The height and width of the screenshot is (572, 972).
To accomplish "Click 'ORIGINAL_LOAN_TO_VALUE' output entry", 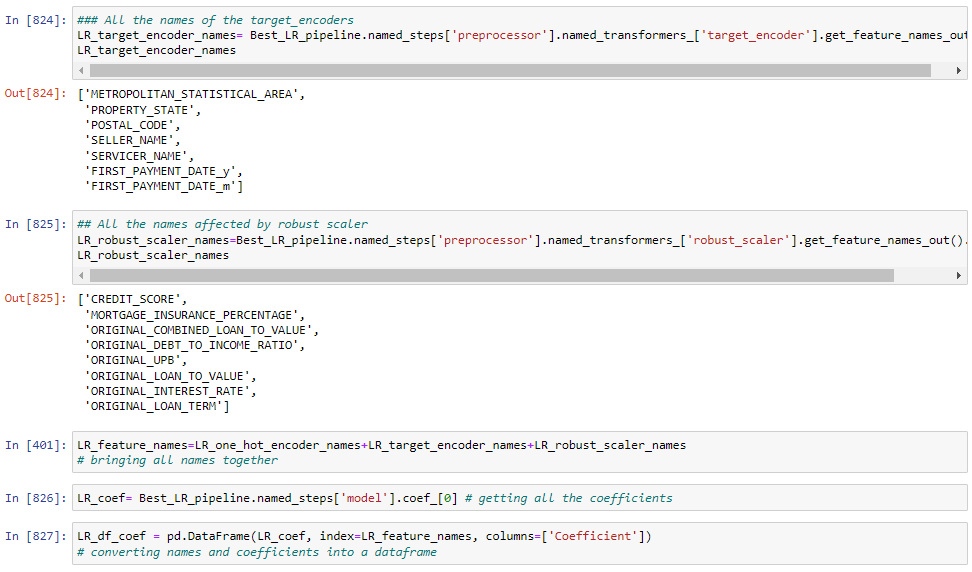I will point(167,376).
